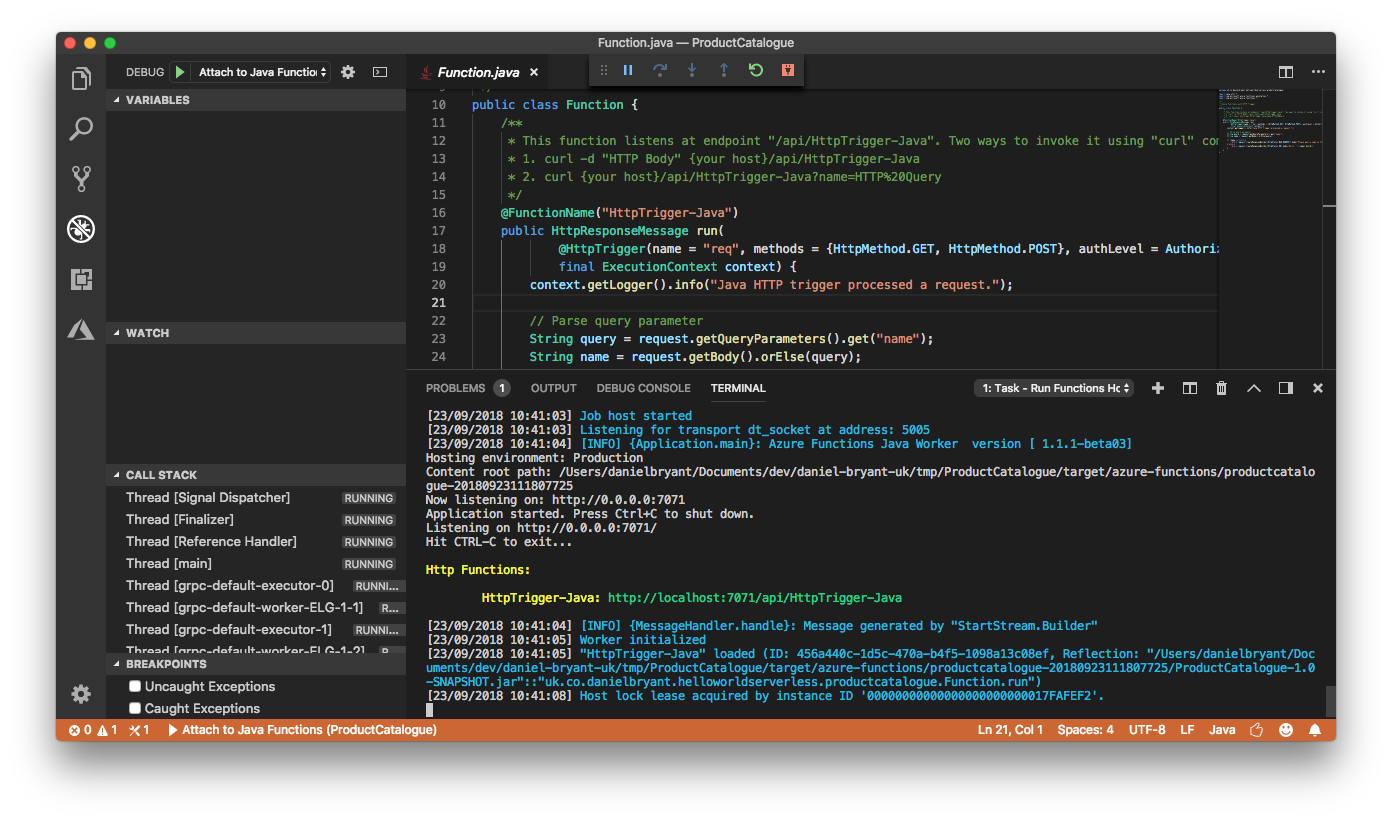The height and width of the screenshot is (821, 1392).
Task: Enable Caught Exceptions breakpoint
Action: [x=135, y=708]
